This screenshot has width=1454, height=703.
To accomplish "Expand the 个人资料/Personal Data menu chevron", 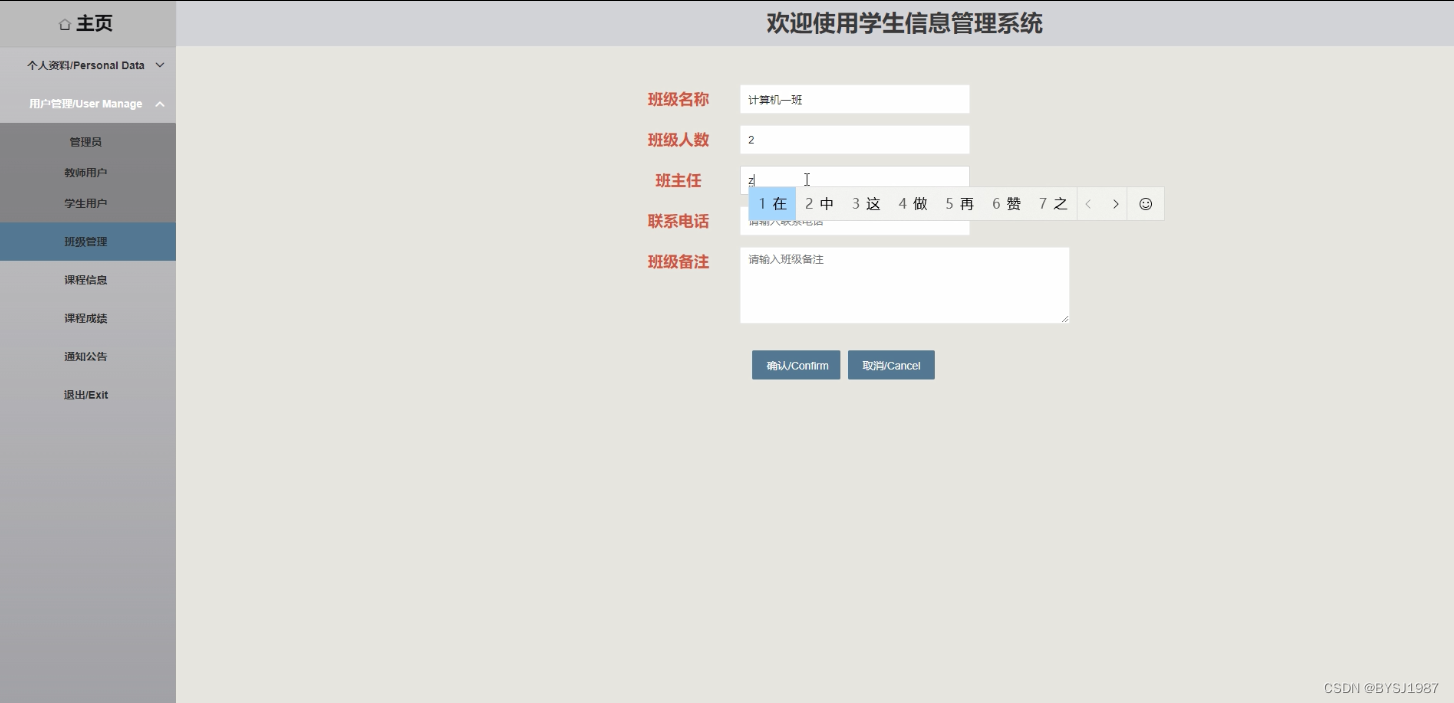I will pyautogui.click(x=160, y=65).
